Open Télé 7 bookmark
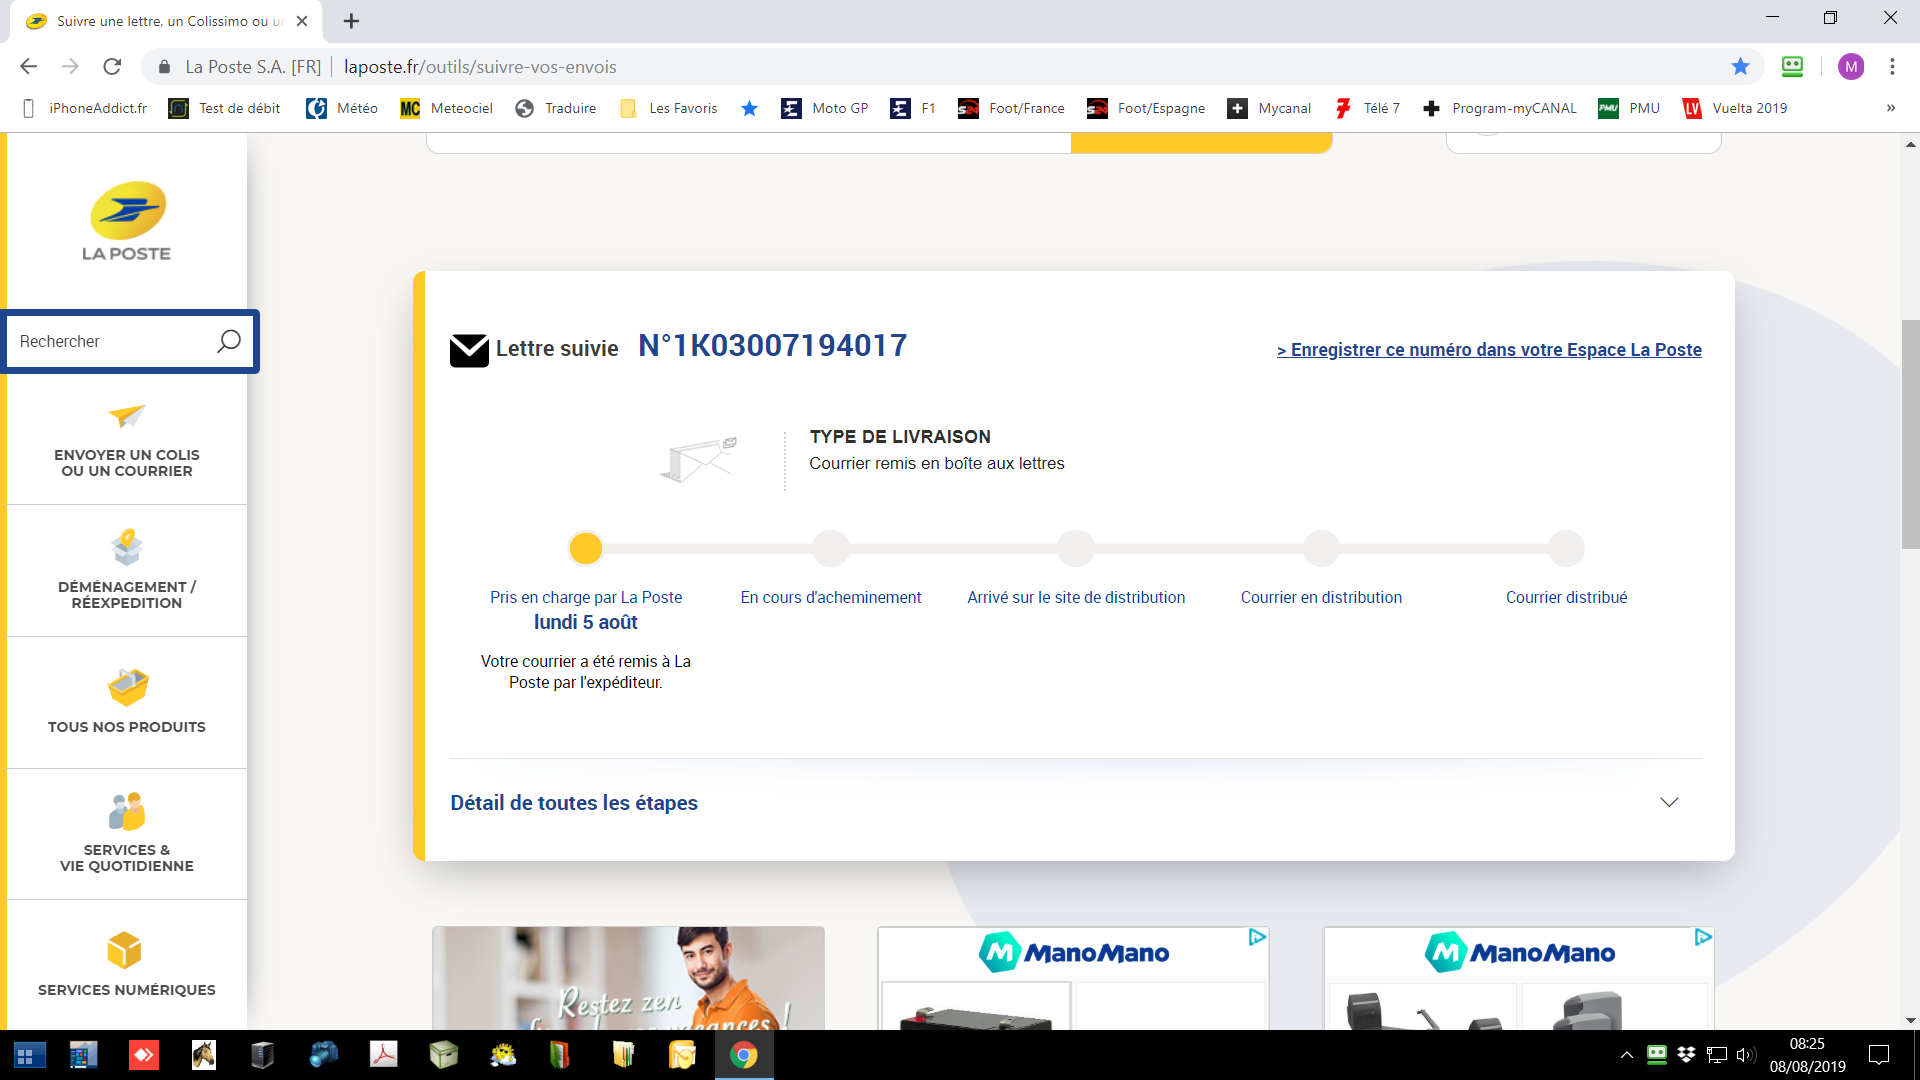This screenshot has width=1920, height=1080. pyautogui.click(x=1367, y=108)
